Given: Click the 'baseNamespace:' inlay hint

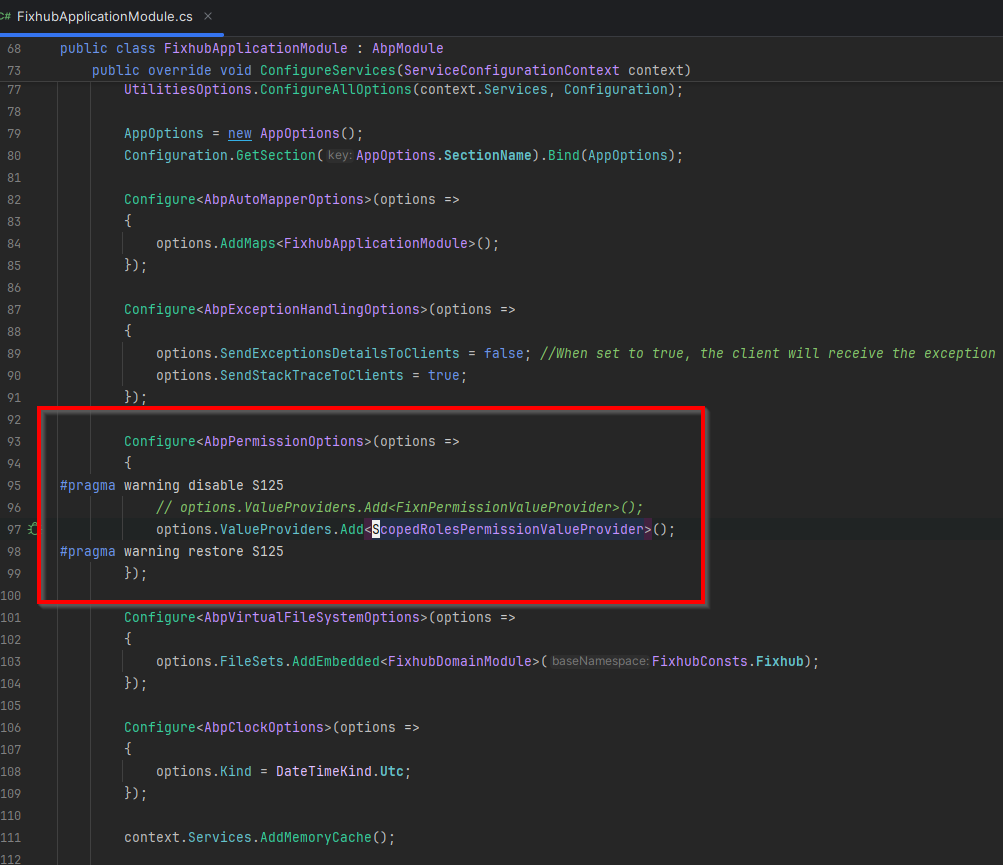Looking at the screenshot, I should click(600, 662).
